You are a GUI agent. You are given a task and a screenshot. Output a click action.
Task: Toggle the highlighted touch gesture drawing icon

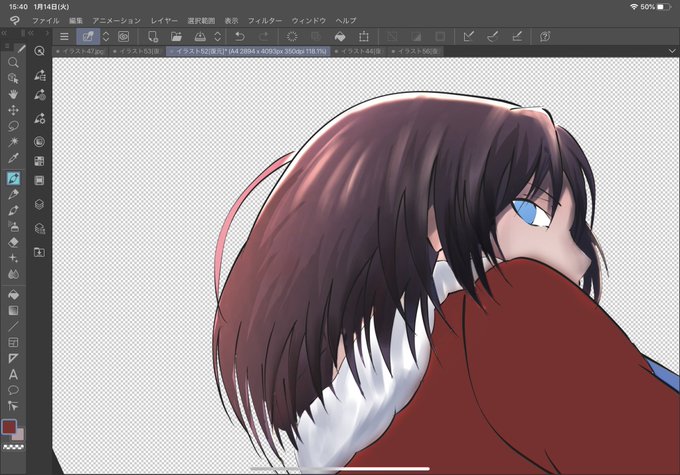88,37
